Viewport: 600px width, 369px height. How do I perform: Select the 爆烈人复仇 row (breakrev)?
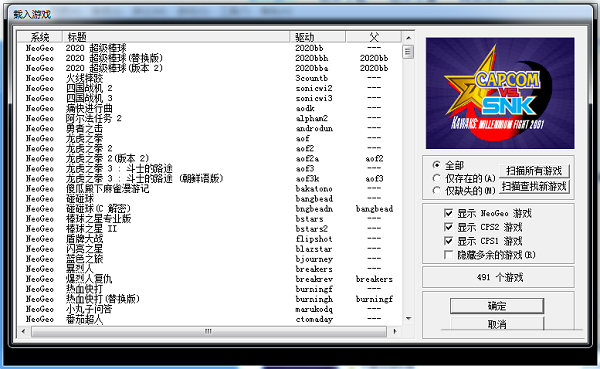click(209, 279)
